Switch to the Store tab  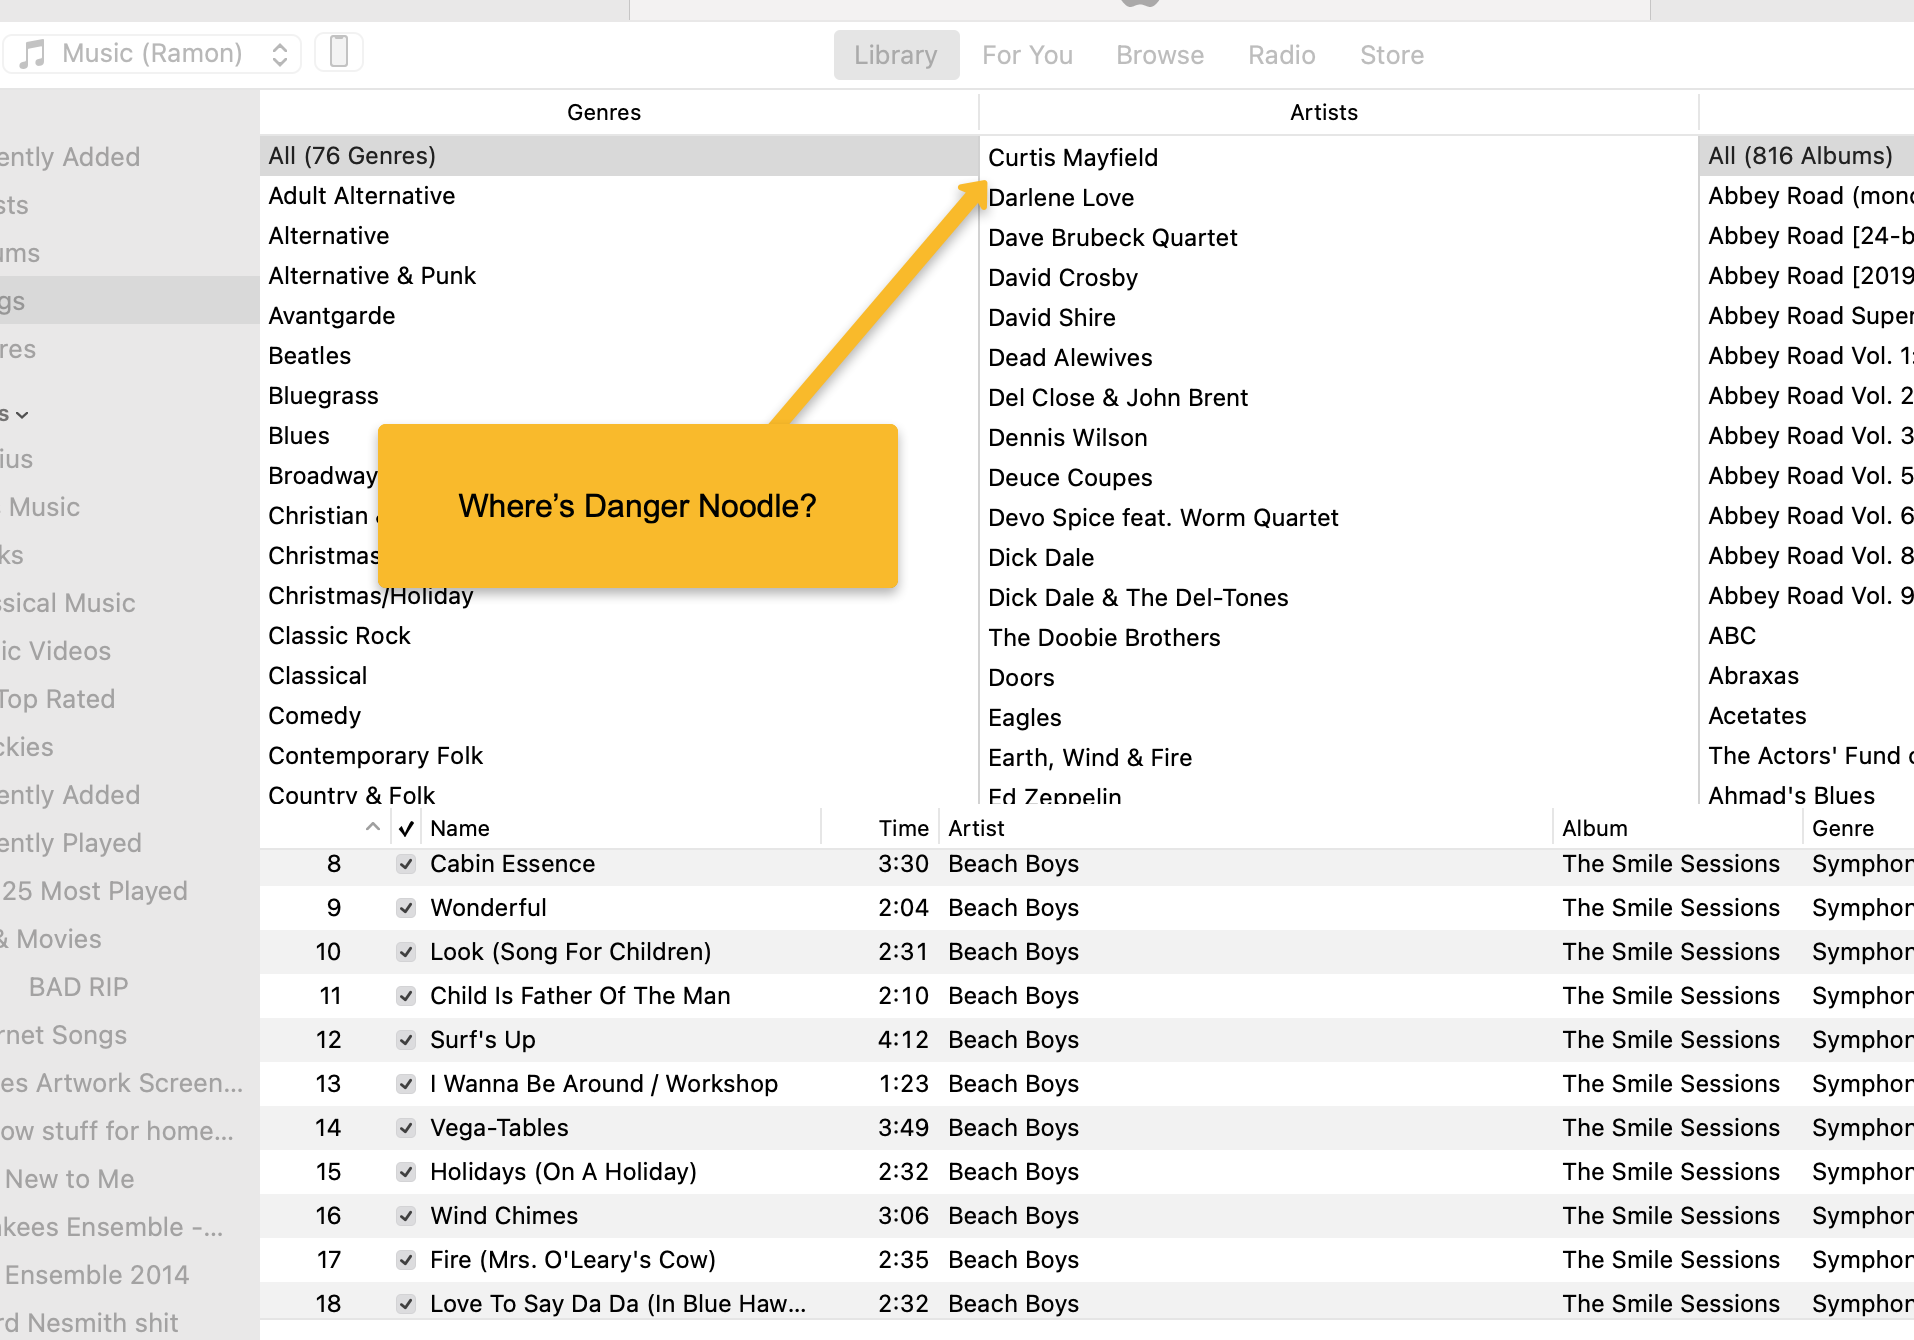point(1391,55)
